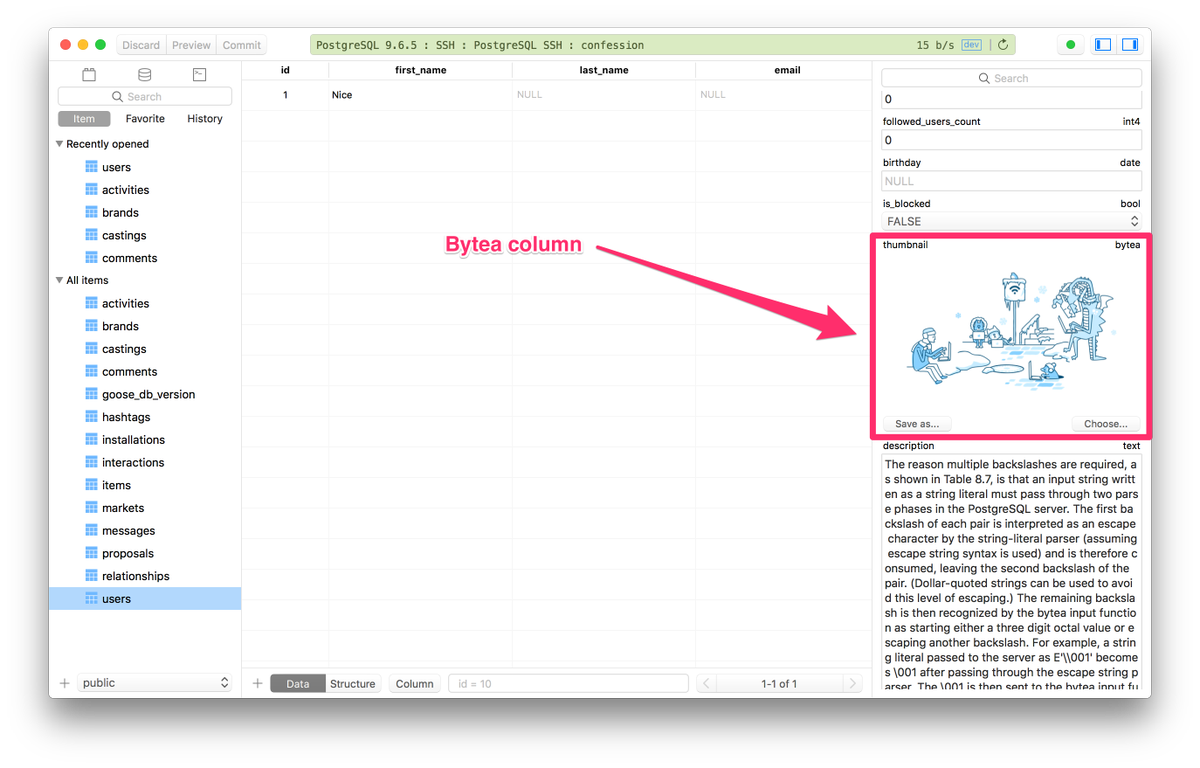Click Choose... to replace the bytea thumbnail

1105,423
